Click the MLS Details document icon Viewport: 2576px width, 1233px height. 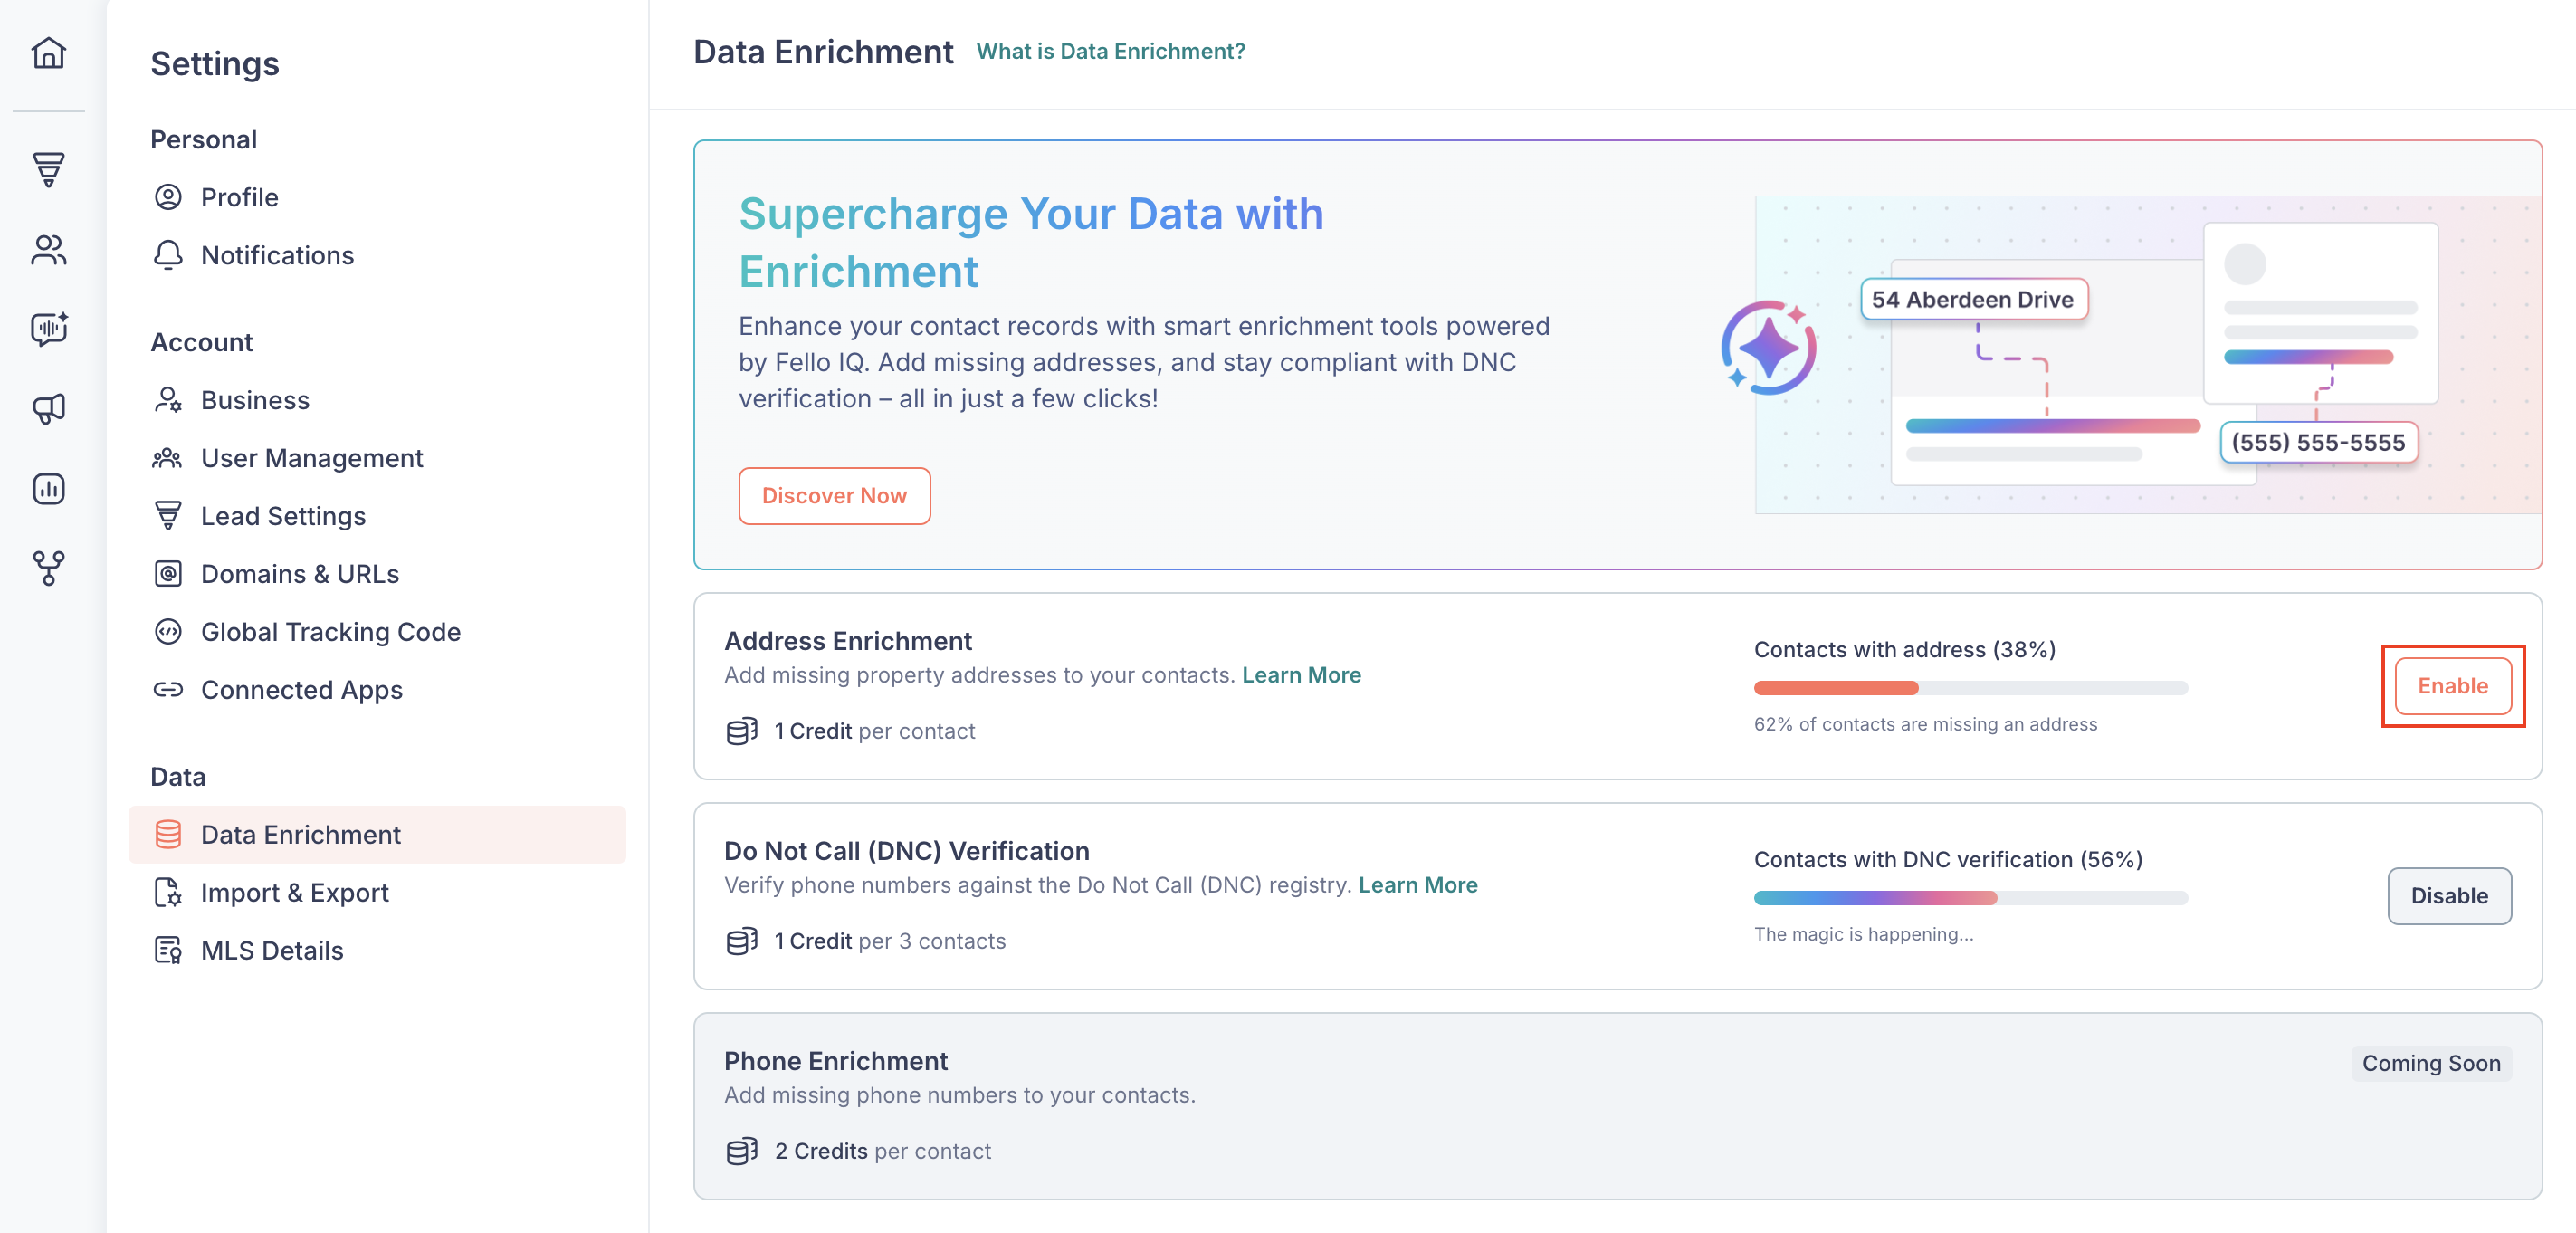coord(168,951)
